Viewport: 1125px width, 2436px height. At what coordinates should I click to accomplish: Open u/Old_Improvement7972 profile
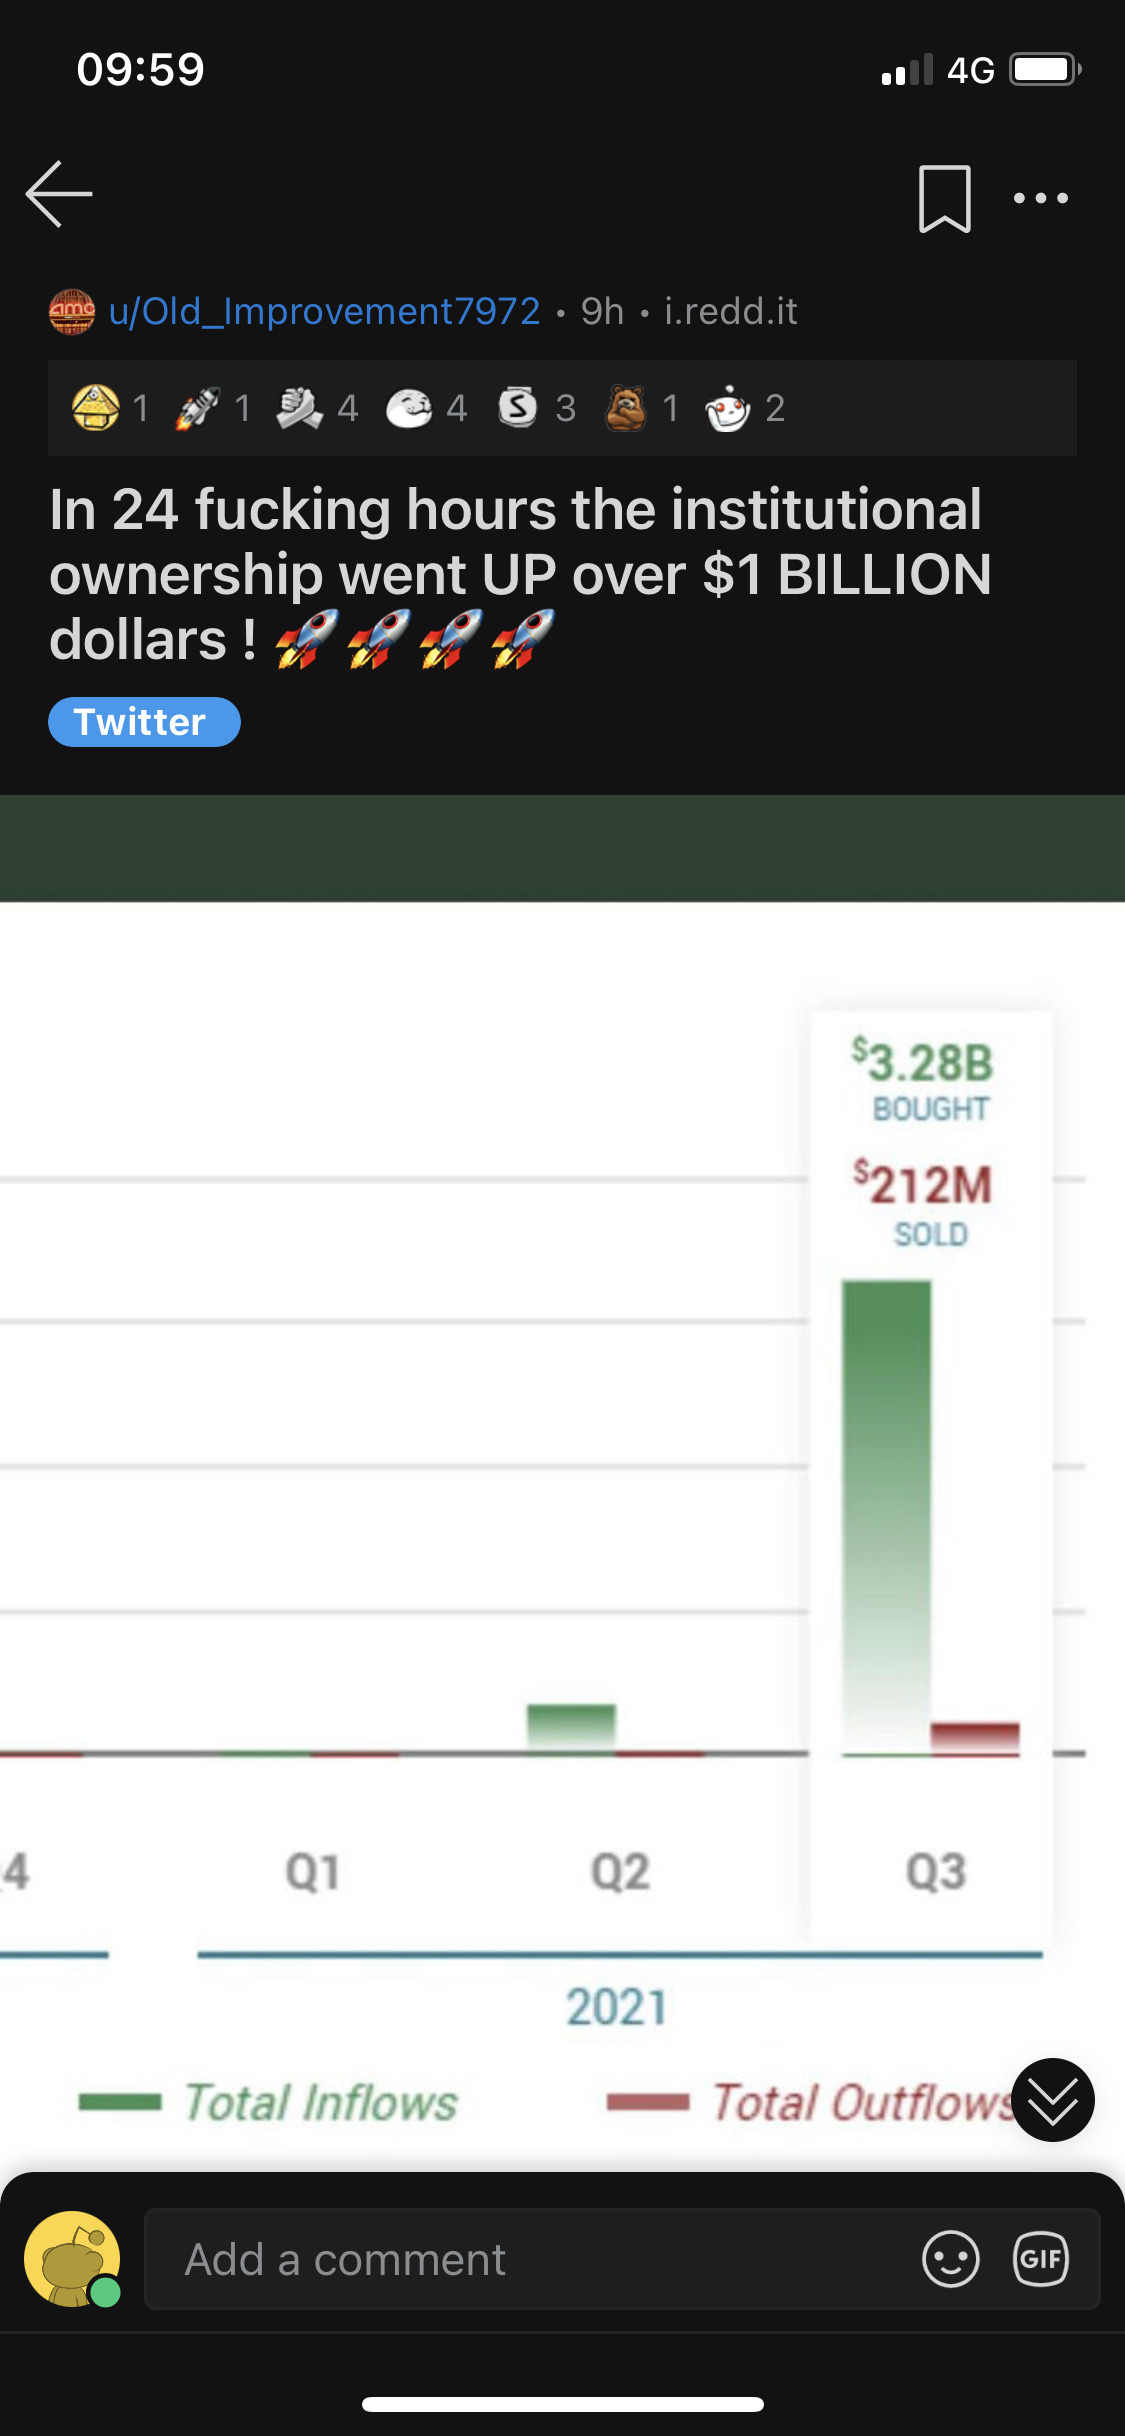(324, 311)
